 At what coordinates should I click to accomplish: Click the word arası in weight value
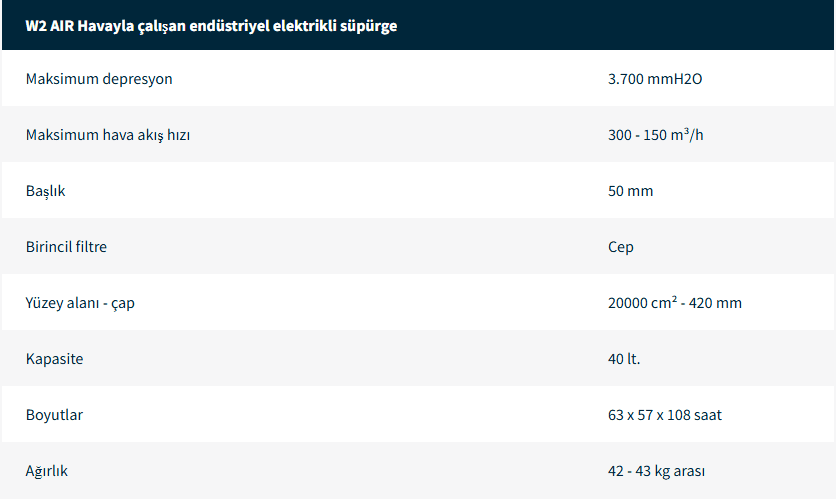[688, 471]
